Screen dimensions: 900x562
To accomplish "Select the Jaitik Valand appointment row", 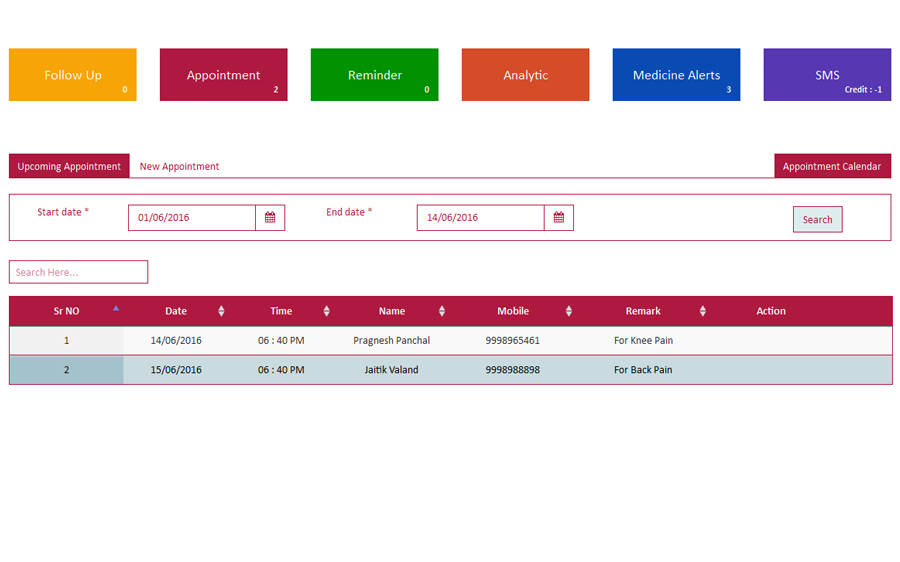I will [x=391, y=370].
